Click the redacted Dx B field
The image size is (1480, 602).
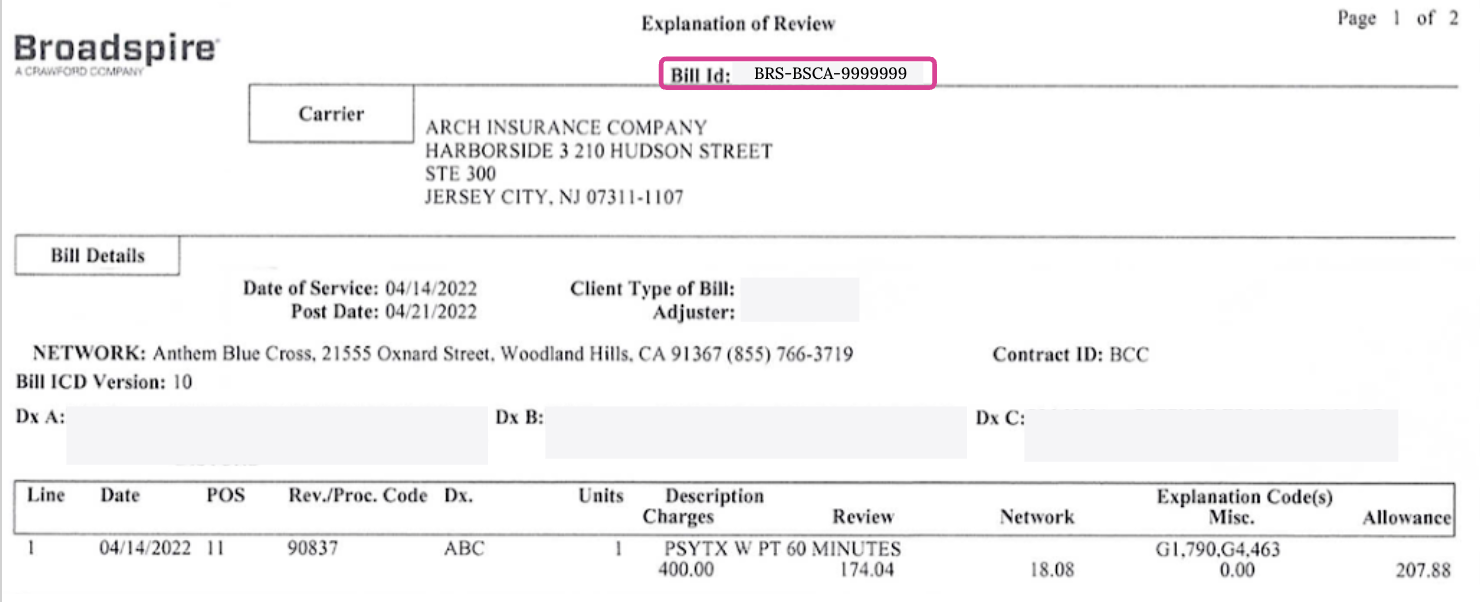pyautogui.click(x=755, y=433)
